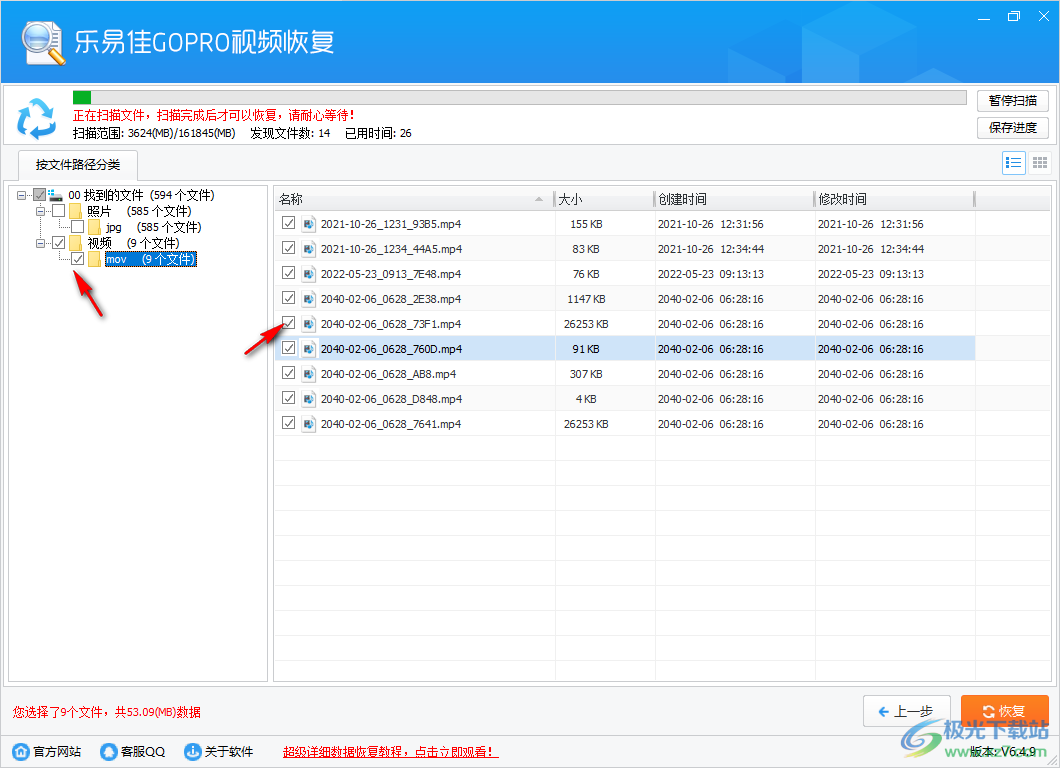The height and width of the screenshot is (768, 1060).
Task: Select row 2040-02-06_0628_73F1.mp4
Action: [624, 324]
